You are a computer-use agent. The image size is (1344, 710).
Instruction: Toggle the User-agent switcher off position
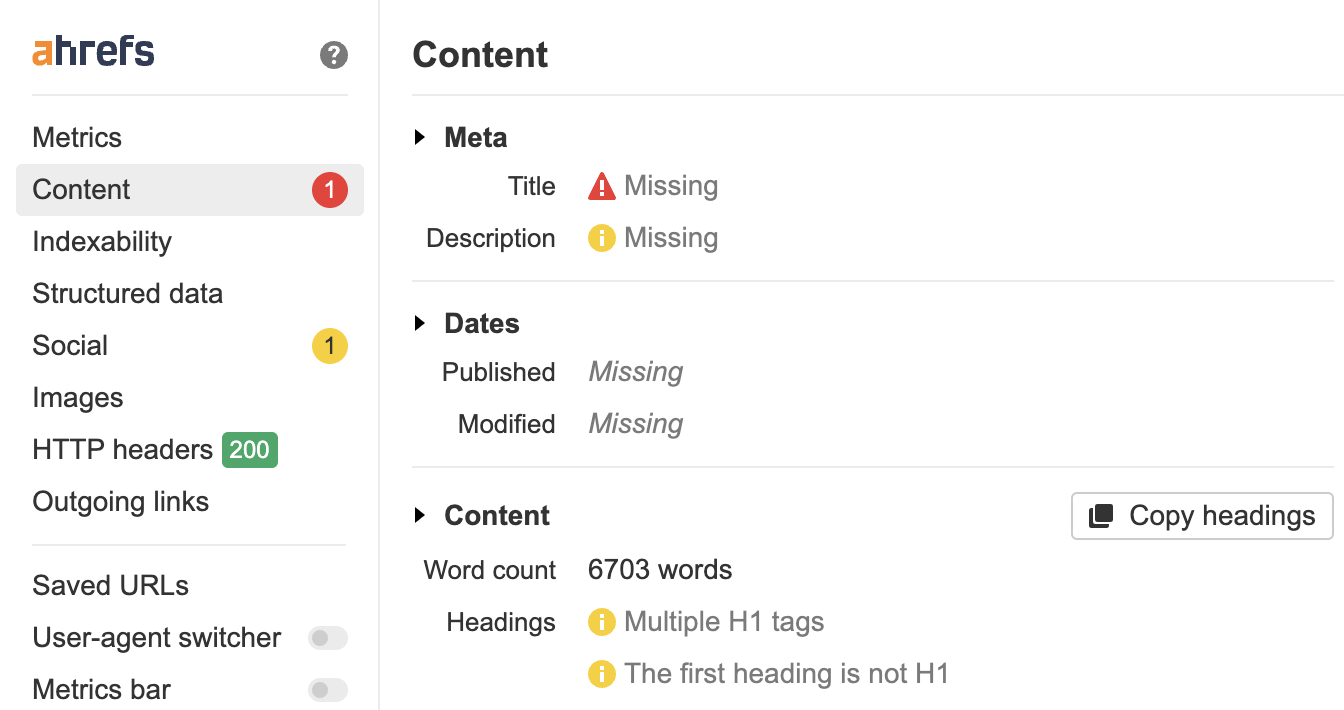328,637
